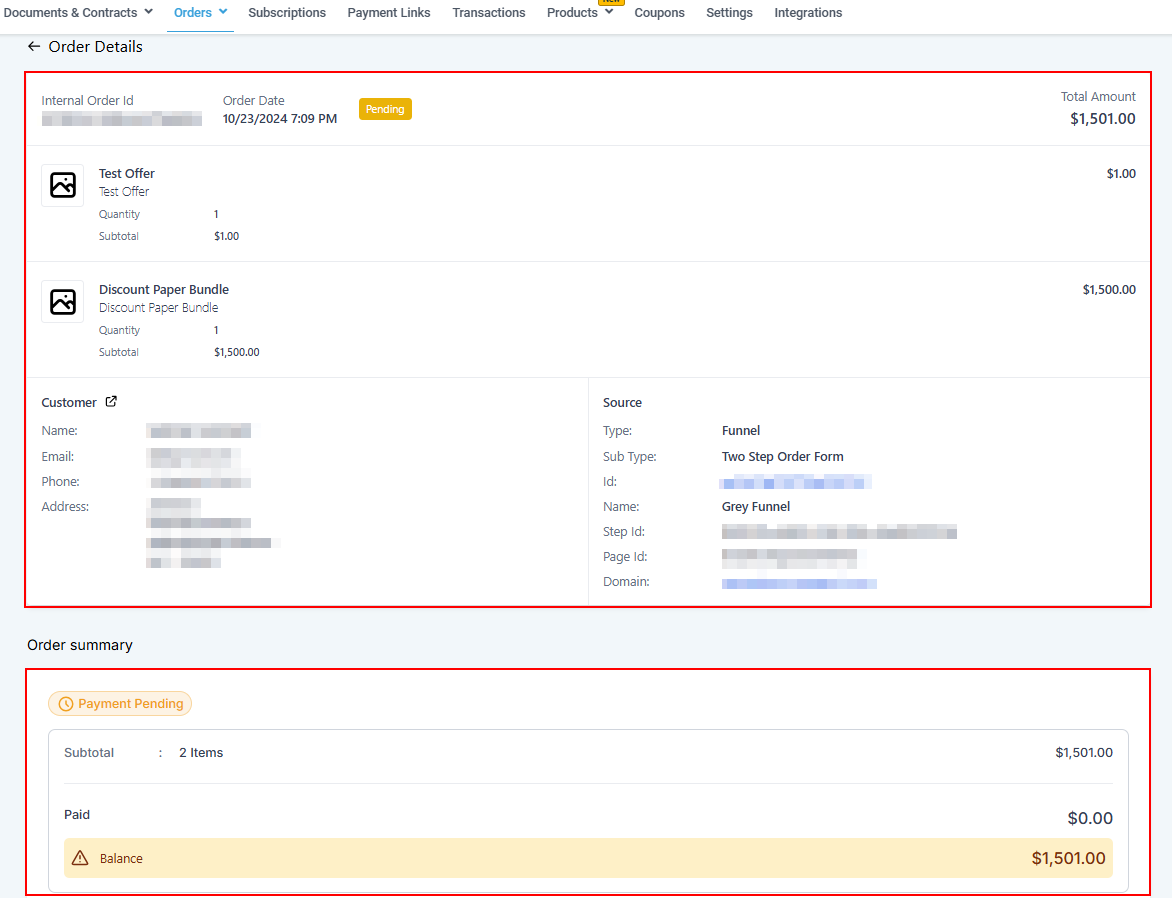Click the Test Offer product title
This screenshot has height=898, width=1172.
(x=127, y=174)
